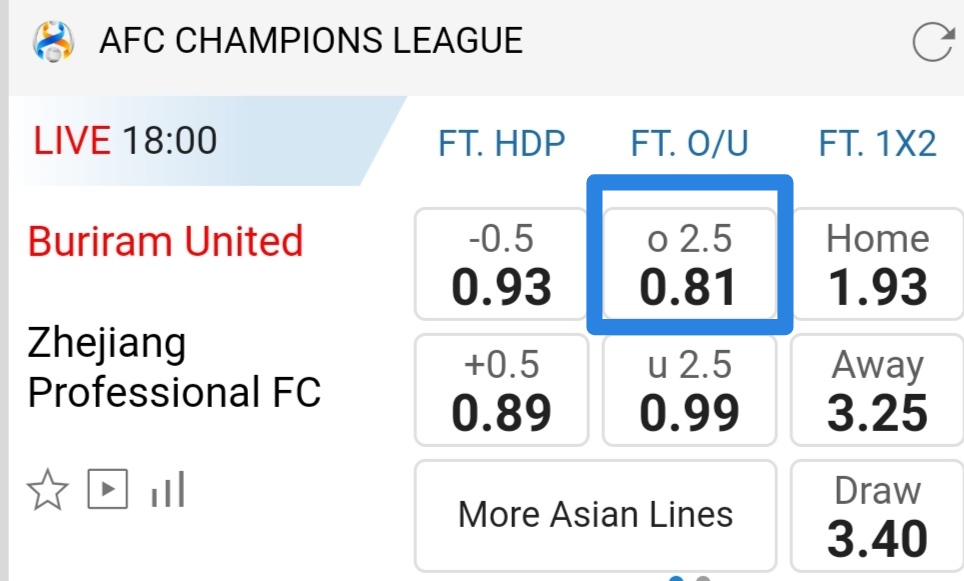
Task: Click the AFC CHAMPIONS LEAGUE title
Action: [310, 41]
